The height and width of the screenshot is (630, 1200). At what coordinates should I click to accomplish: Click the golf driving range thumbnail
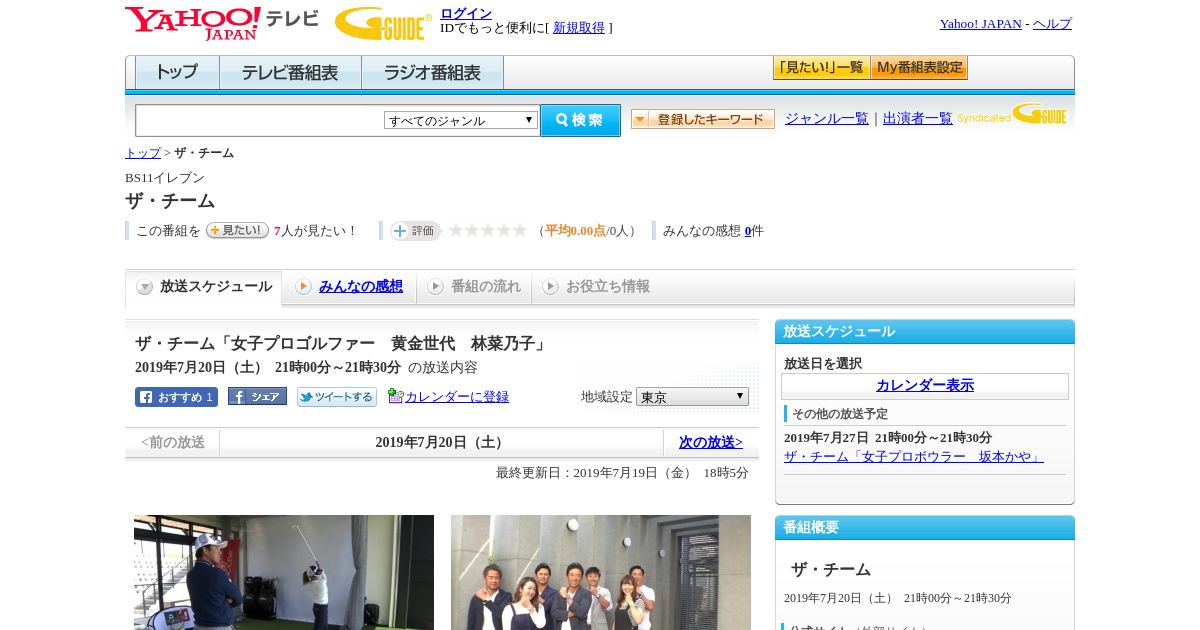tap(284, 572)
